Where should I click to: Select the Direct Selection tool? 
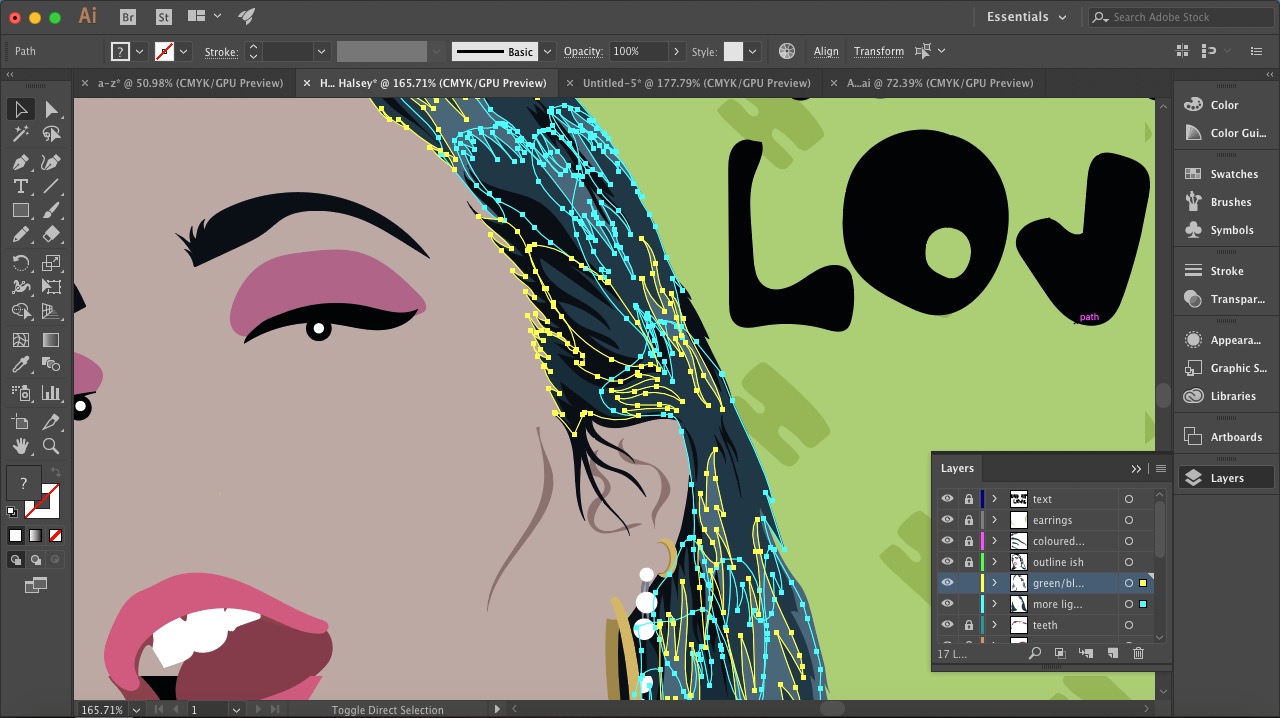(52, 109)
